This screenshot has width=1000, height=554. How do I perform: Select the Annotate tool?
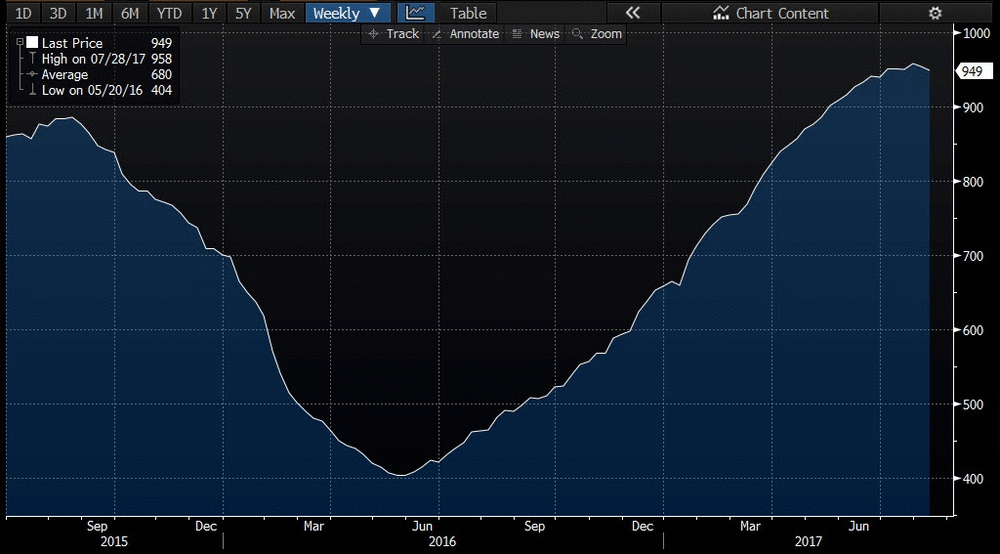tap(466, 34)
